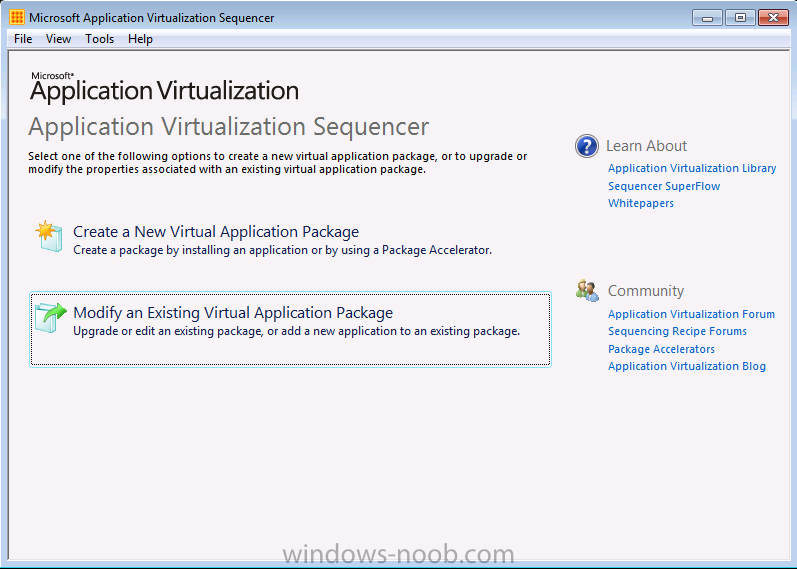The height and width of the screenshot is (569, 797).
Task: Open the Help menu
Action: click(140, 39)
